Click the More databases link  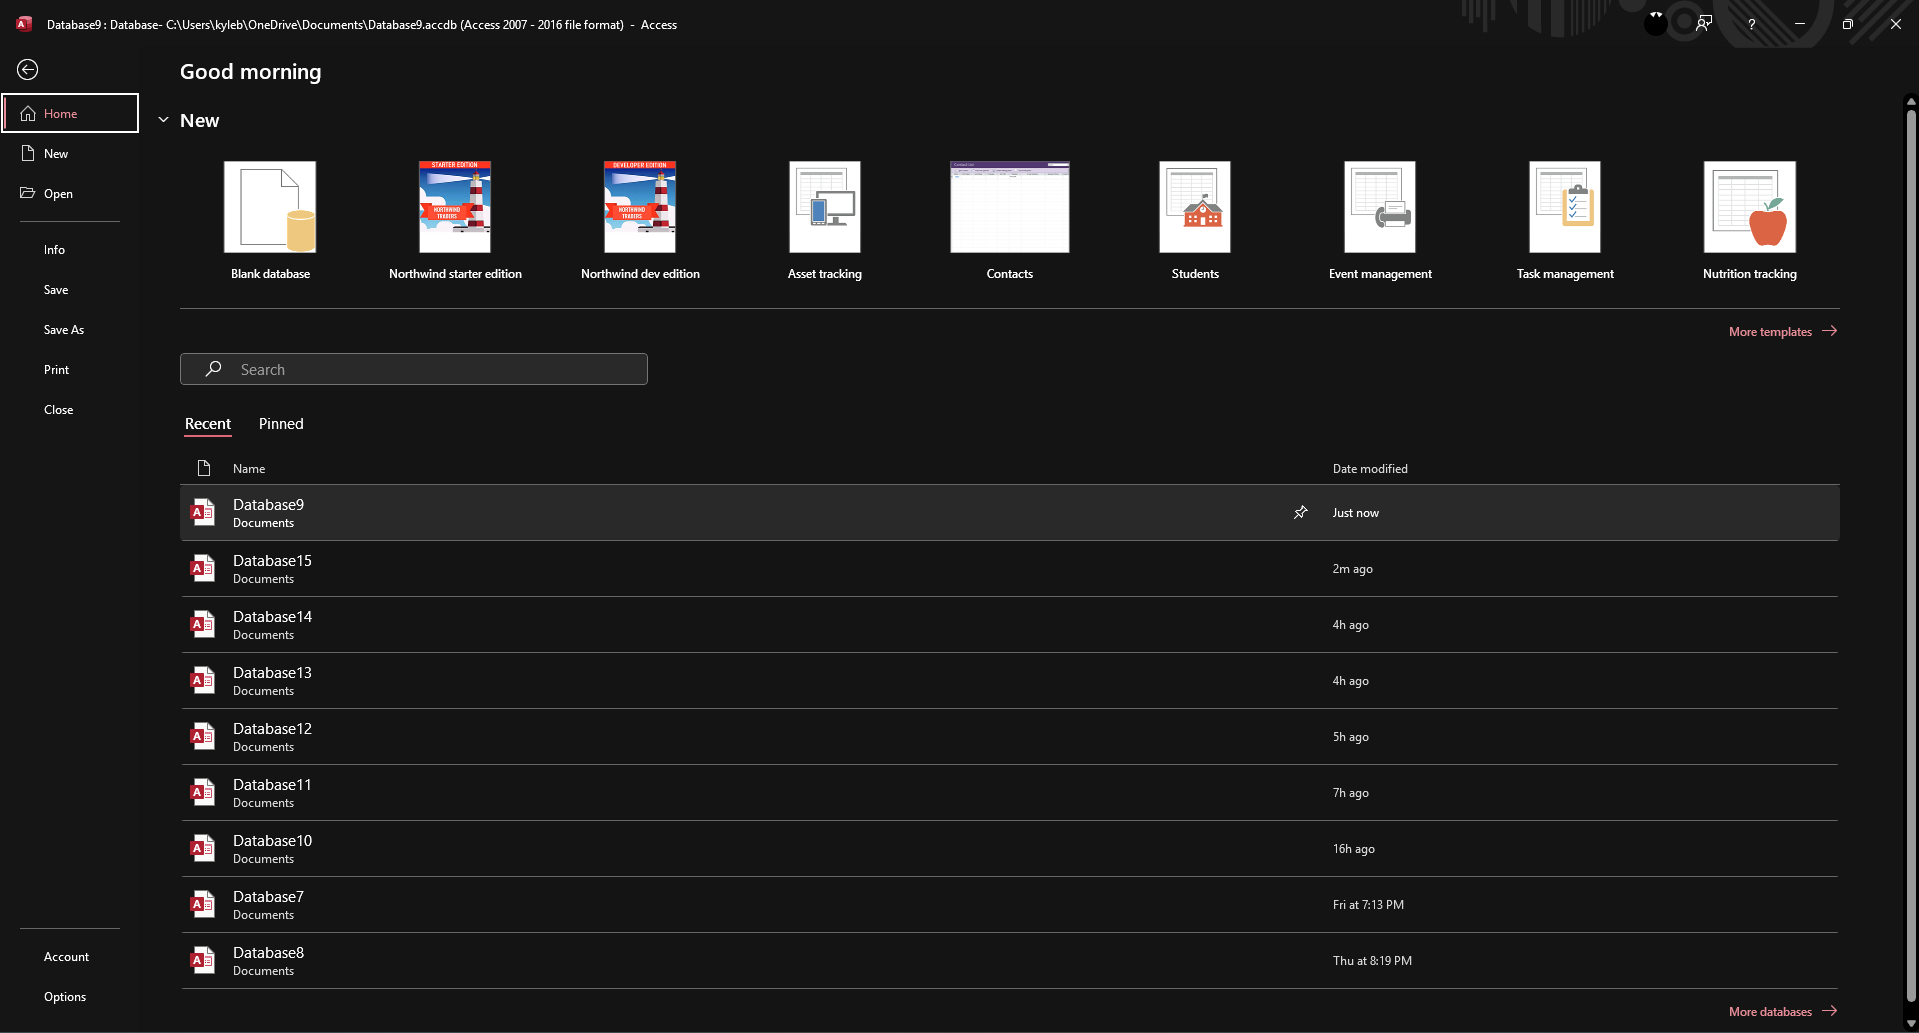coord(1783,1011)
